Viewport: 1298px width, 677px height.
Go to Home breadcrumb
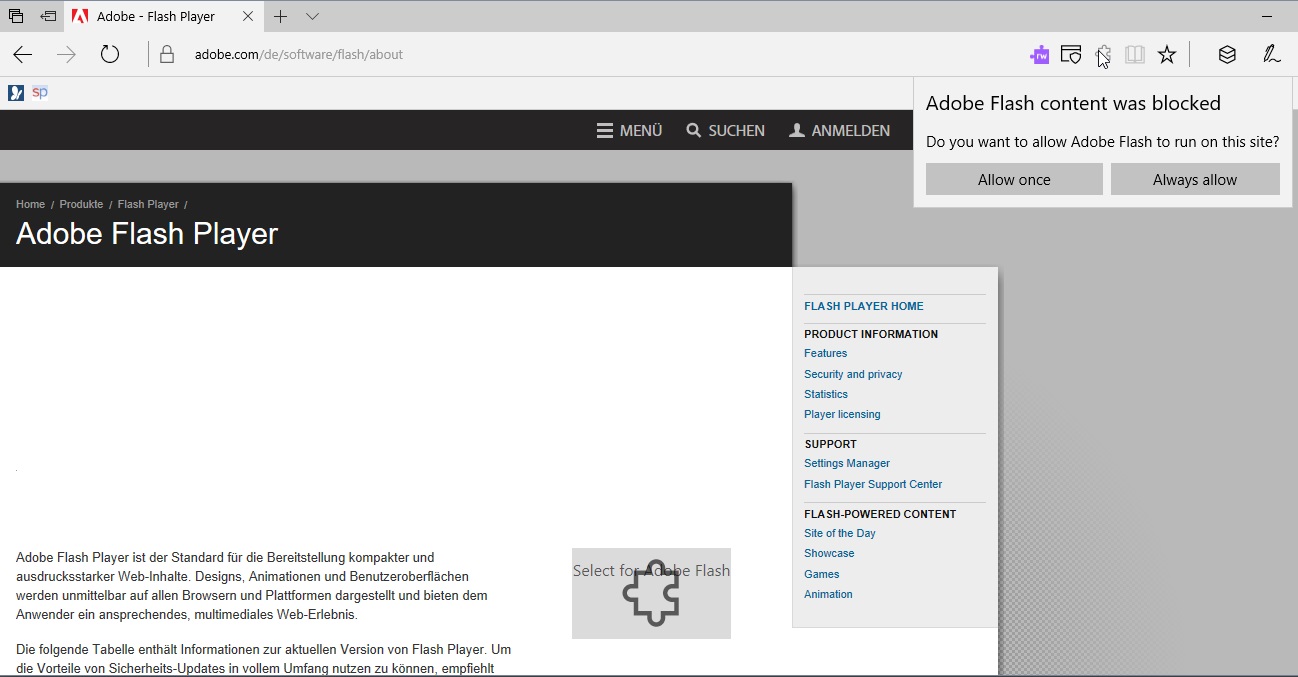pyautogui.click(x=30, y=204)
